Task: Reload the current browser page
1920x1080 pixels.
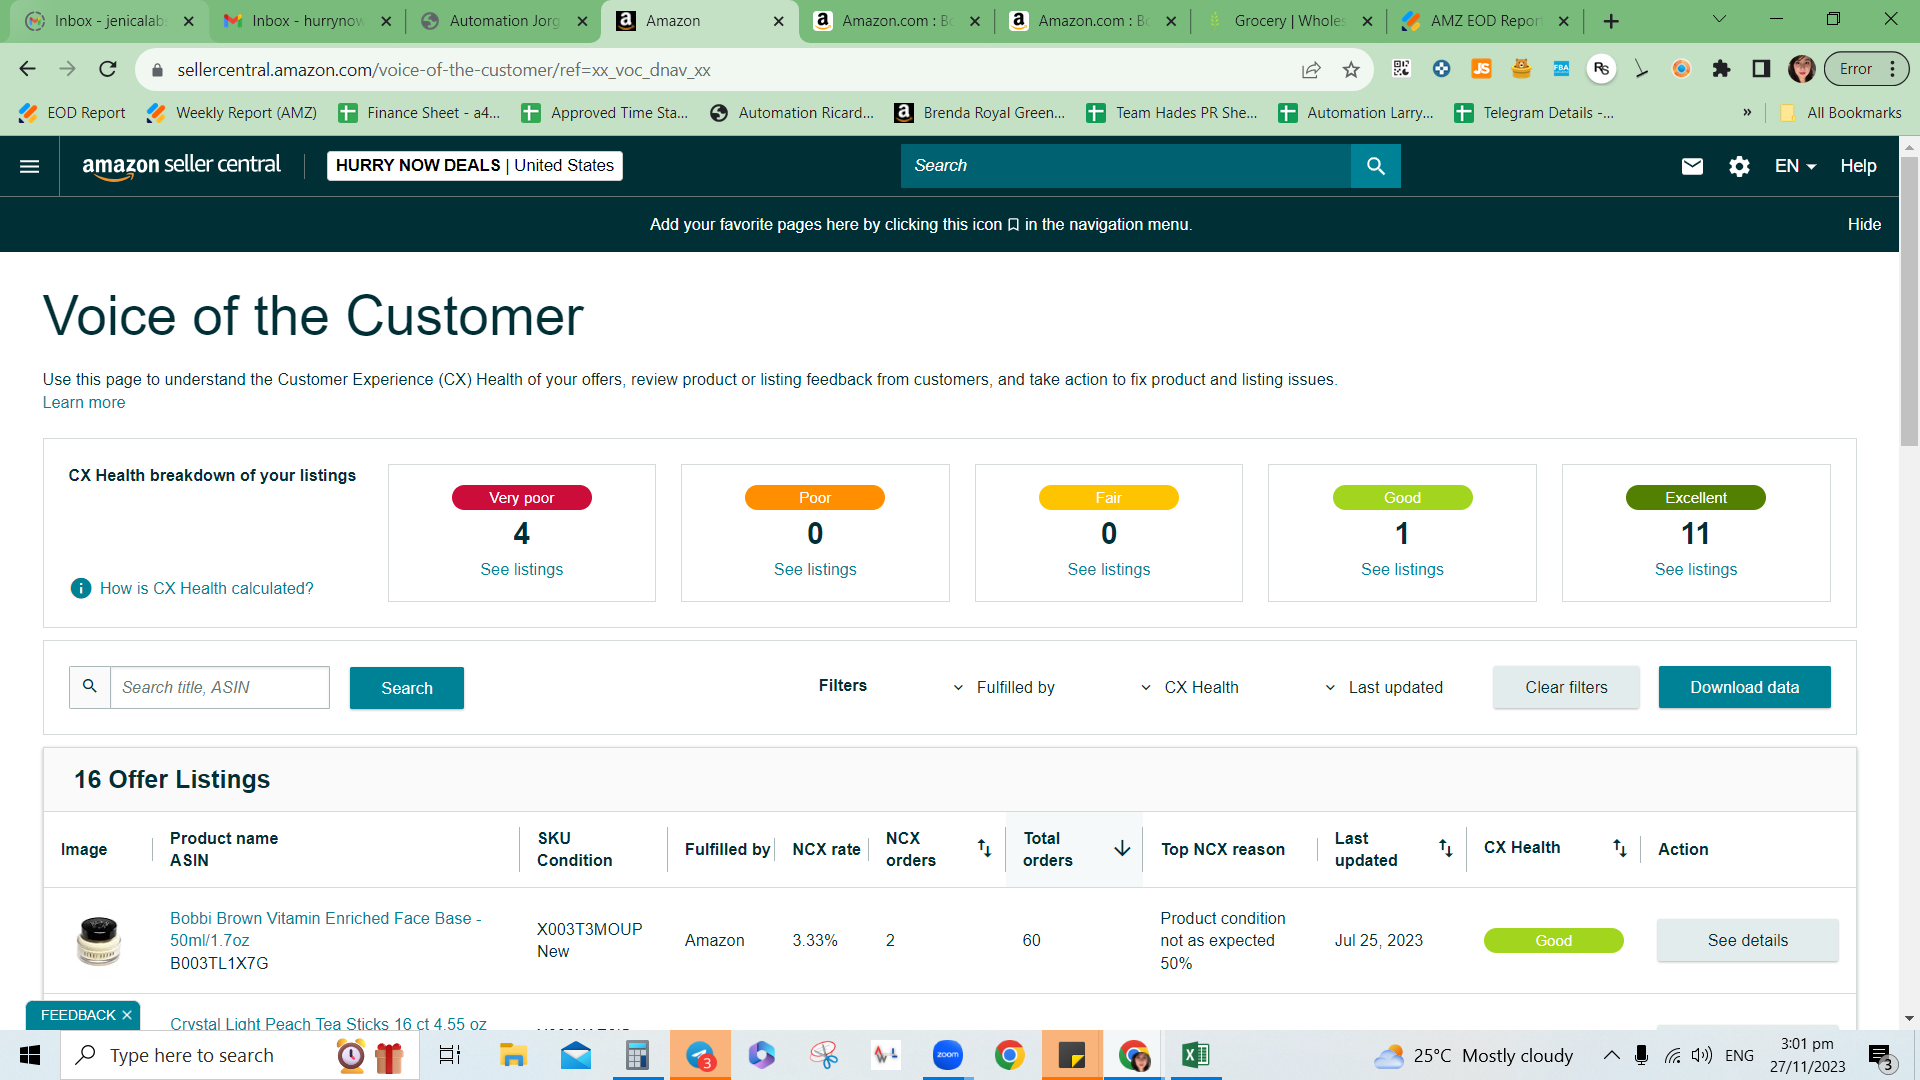Action: (x=108, y=69)
